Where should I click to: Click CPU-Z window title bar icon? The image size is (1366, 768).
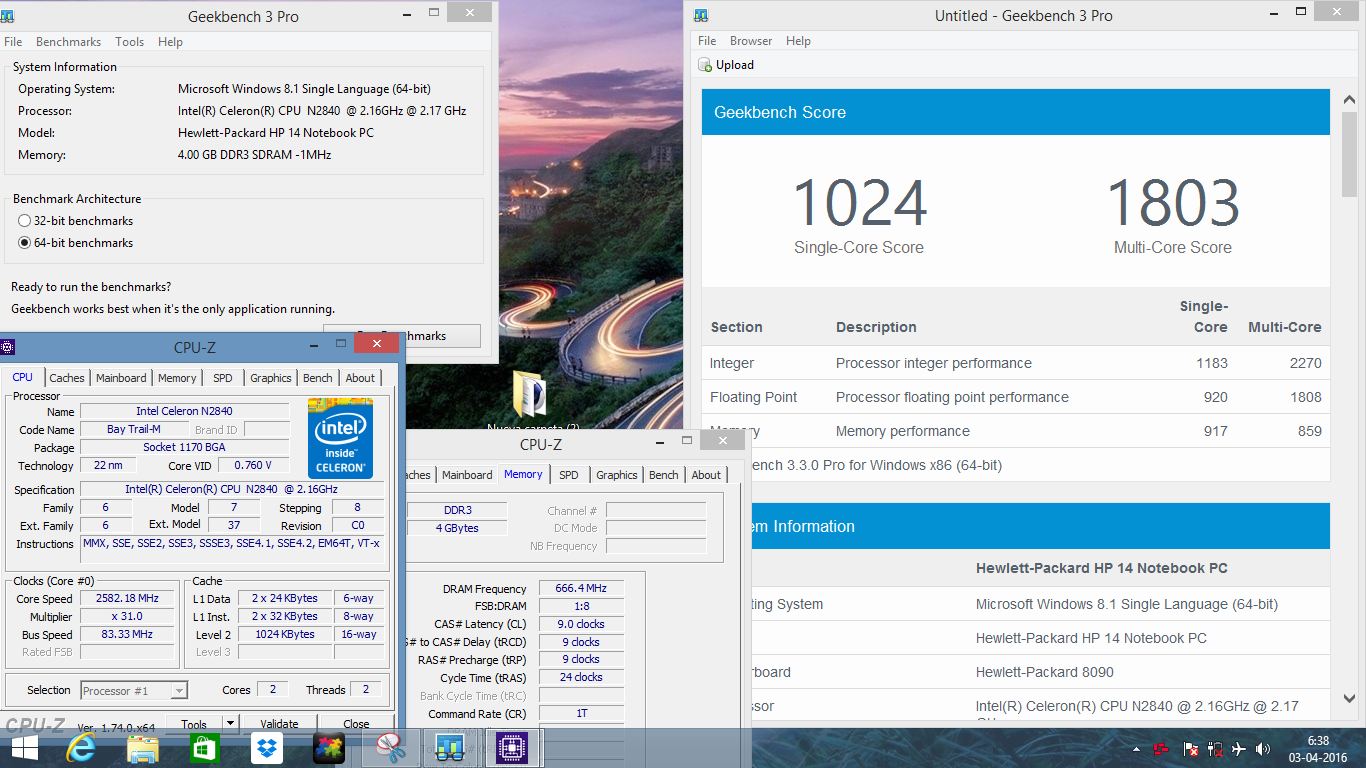pyautogui.click(x=8, y=347)
